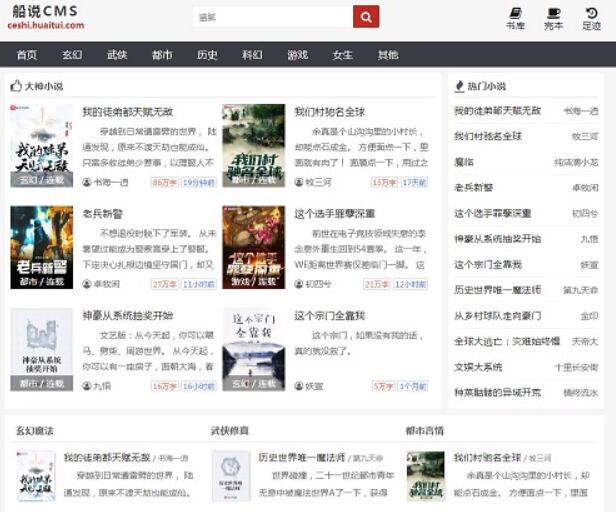616x512 pixels.
Task: Open the 书库 library icon
Action: pos(515,19)
